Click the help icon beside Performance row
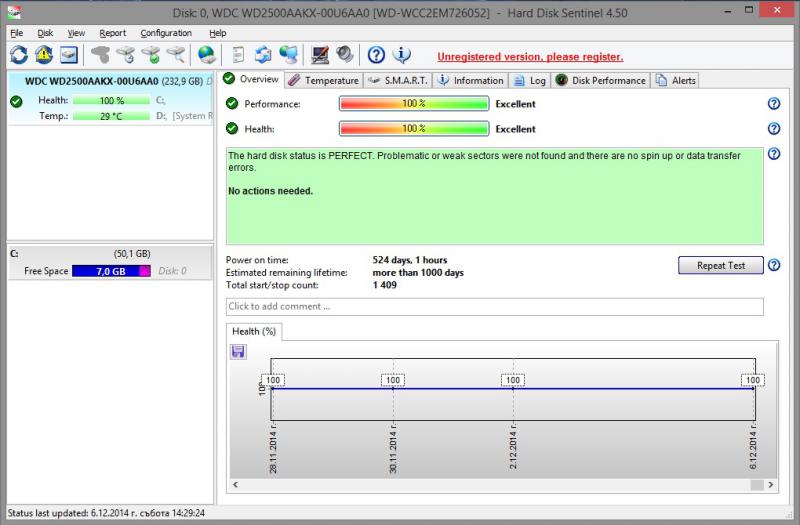Screen dimensions: 800x525 click(774, 104)
